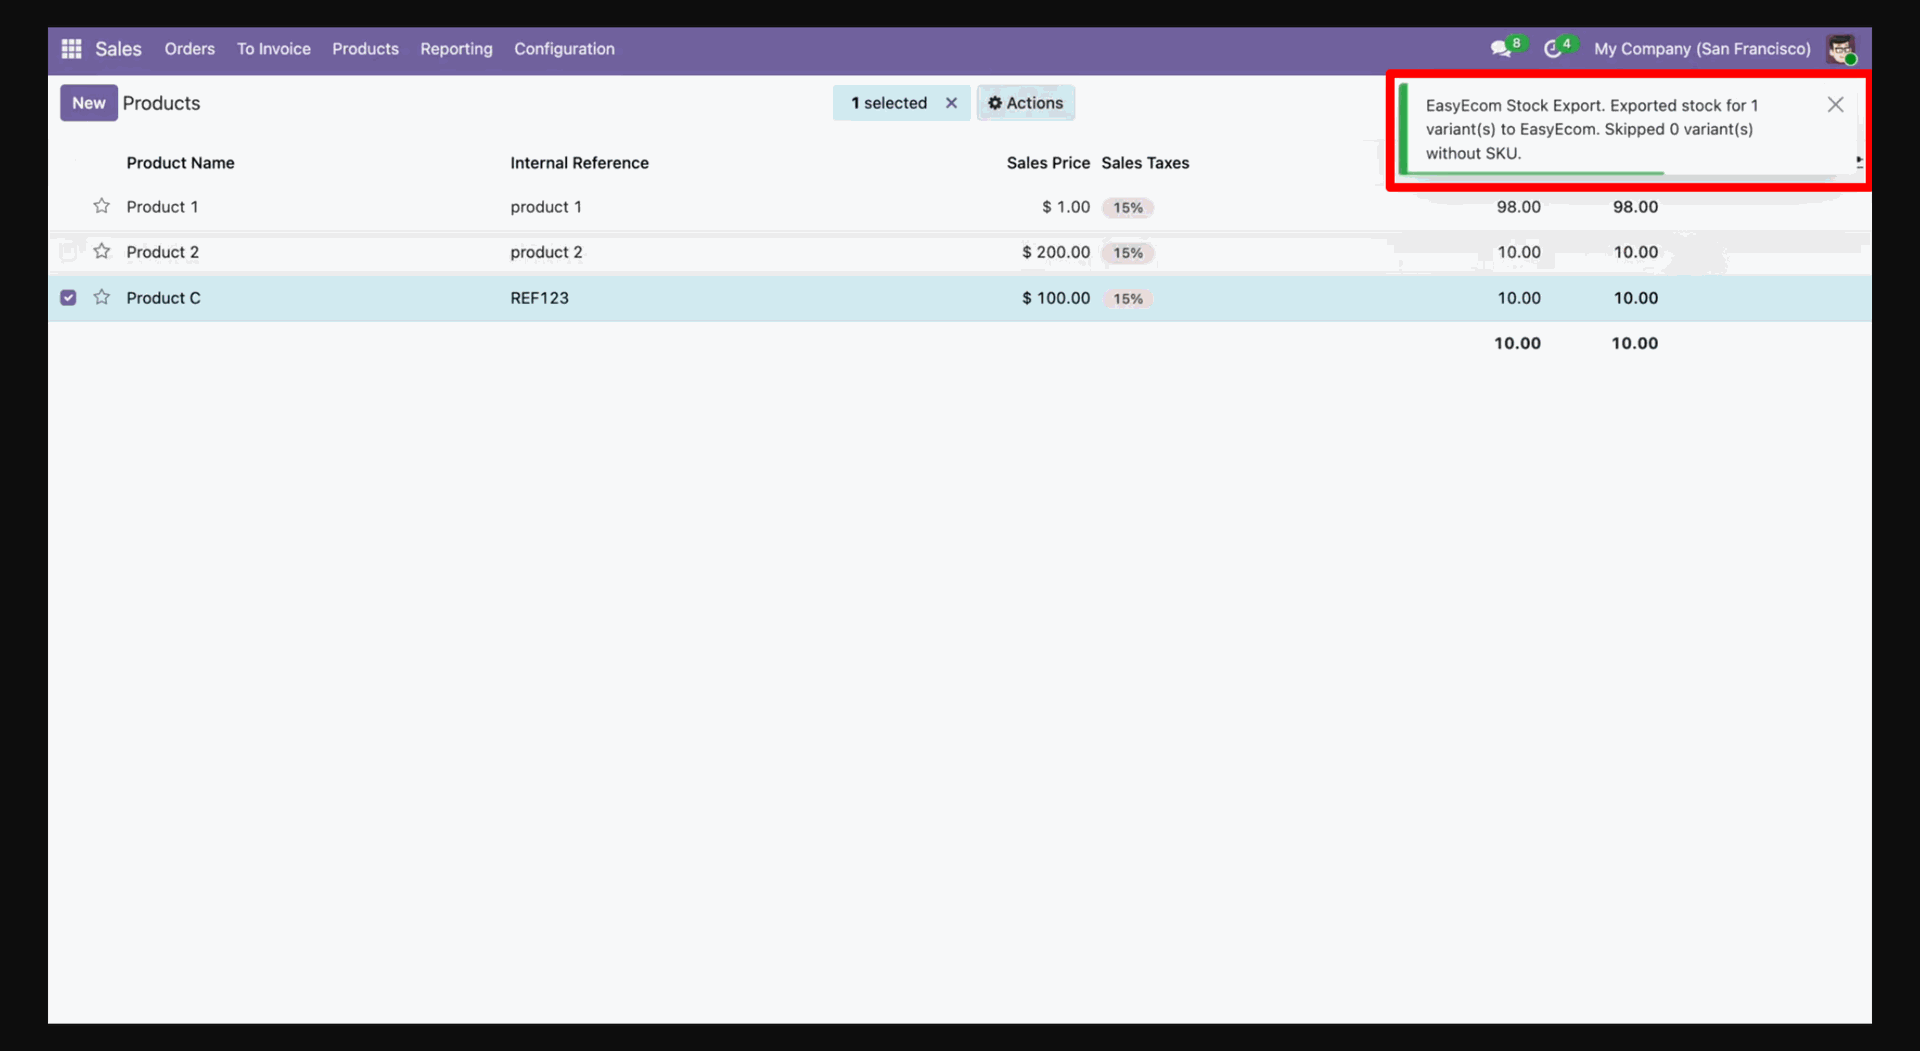Open the Configuration menu
Screen dimensions: 1920x1051
[x=564, y=49]
